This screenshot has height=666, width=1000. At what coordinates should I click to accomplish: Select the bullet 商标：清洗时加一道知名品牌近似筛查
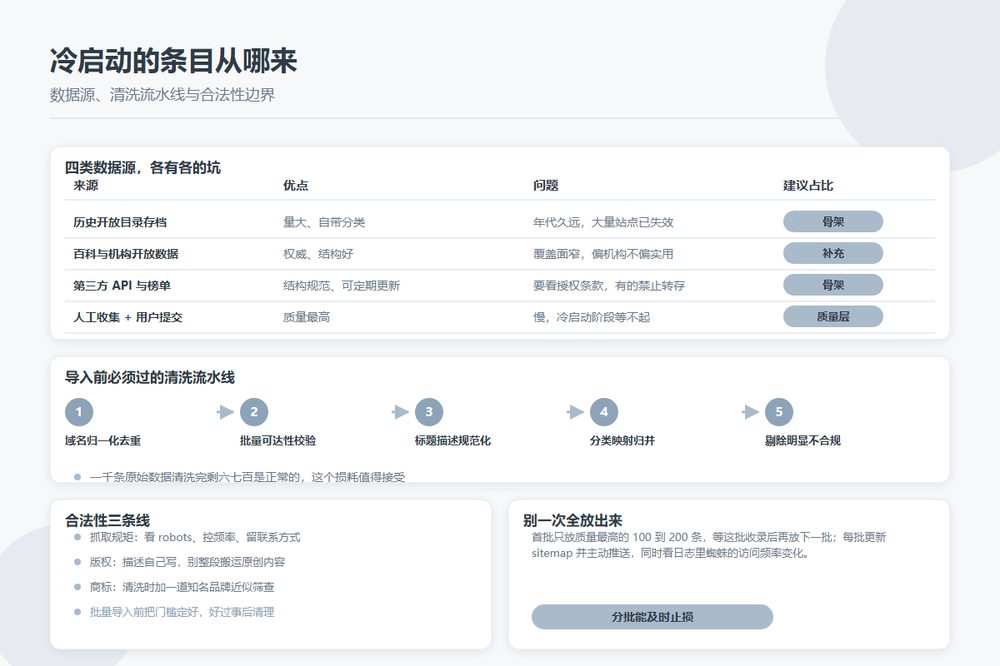(182, 587)
